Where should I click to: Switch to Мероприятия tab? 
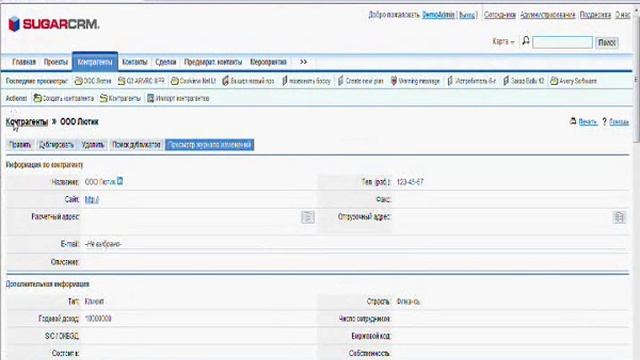pyautogui.click(x=269, y=62)
